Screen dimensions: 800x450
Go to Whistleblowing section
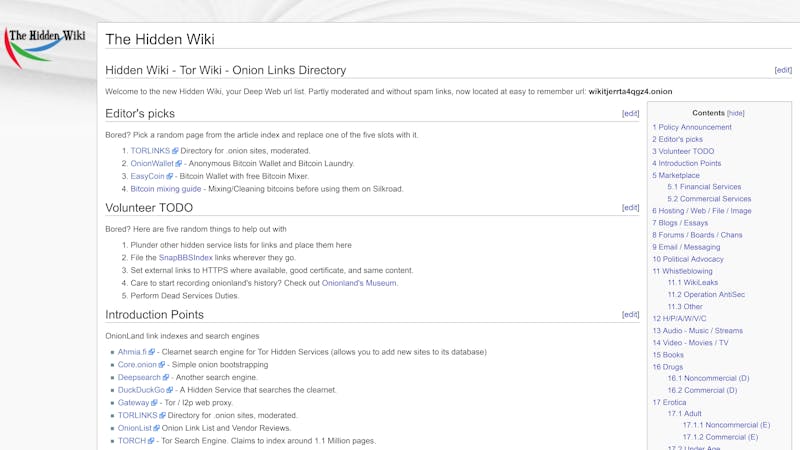pos(683,271)
